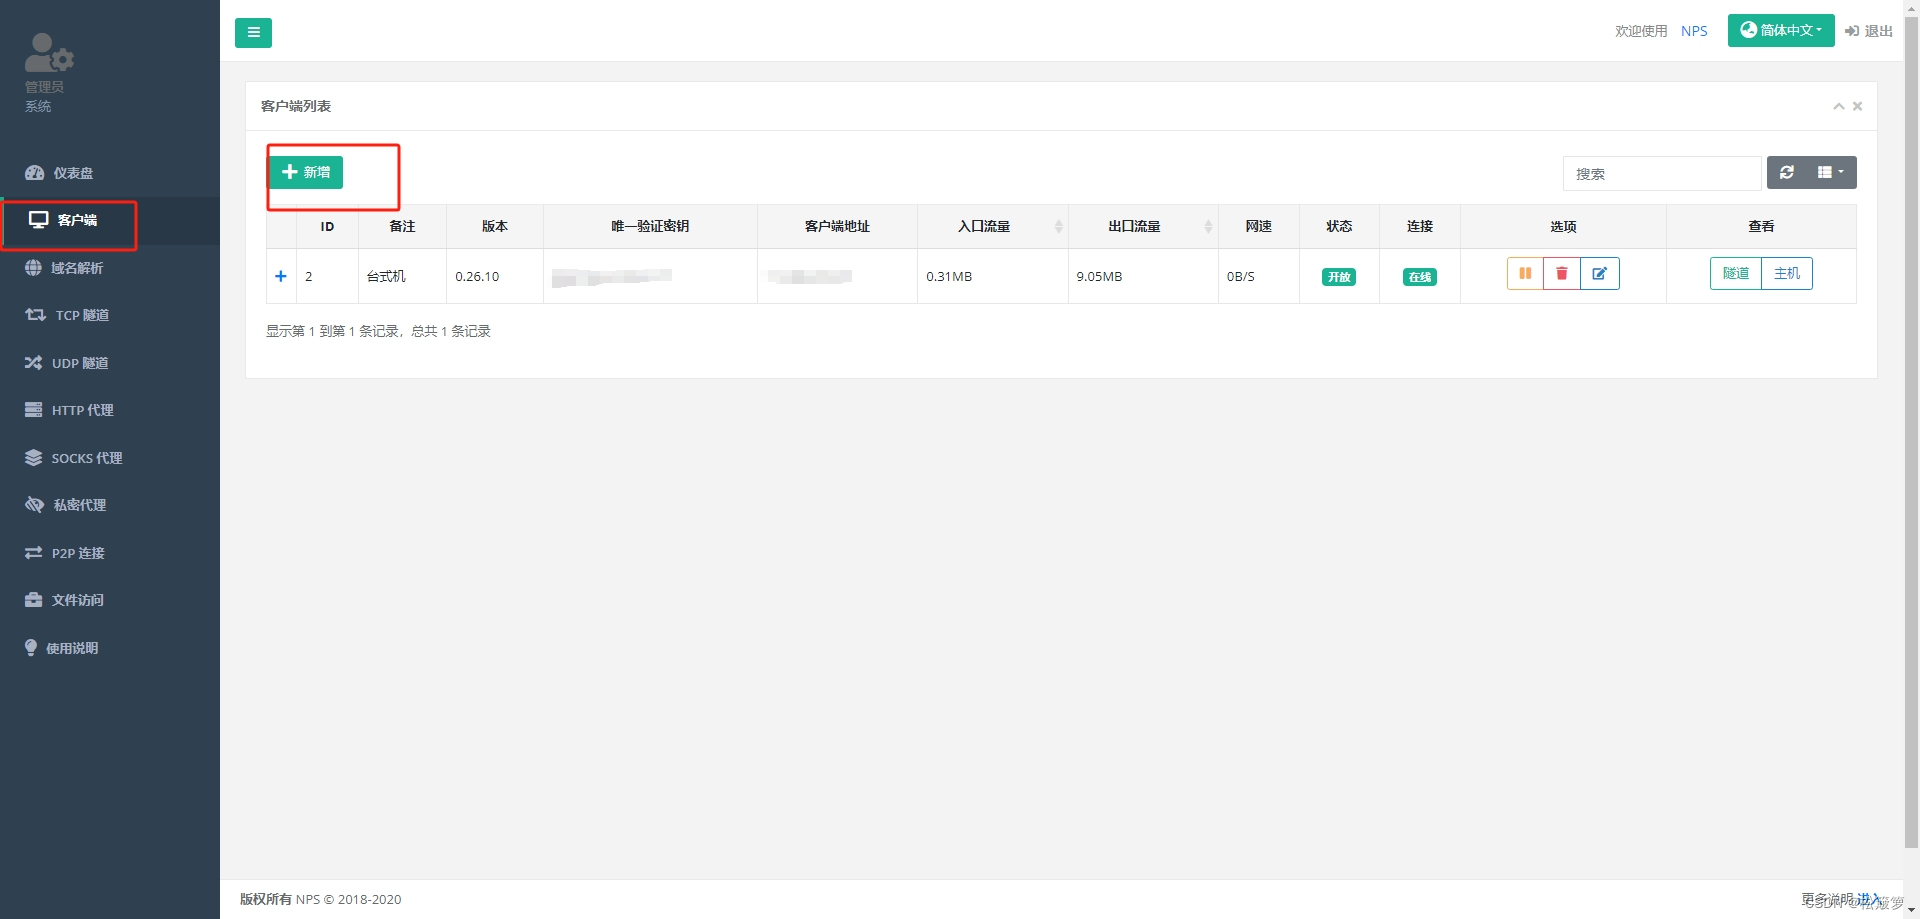
Task: Open HTTP 代理 page
Action: 110,410
